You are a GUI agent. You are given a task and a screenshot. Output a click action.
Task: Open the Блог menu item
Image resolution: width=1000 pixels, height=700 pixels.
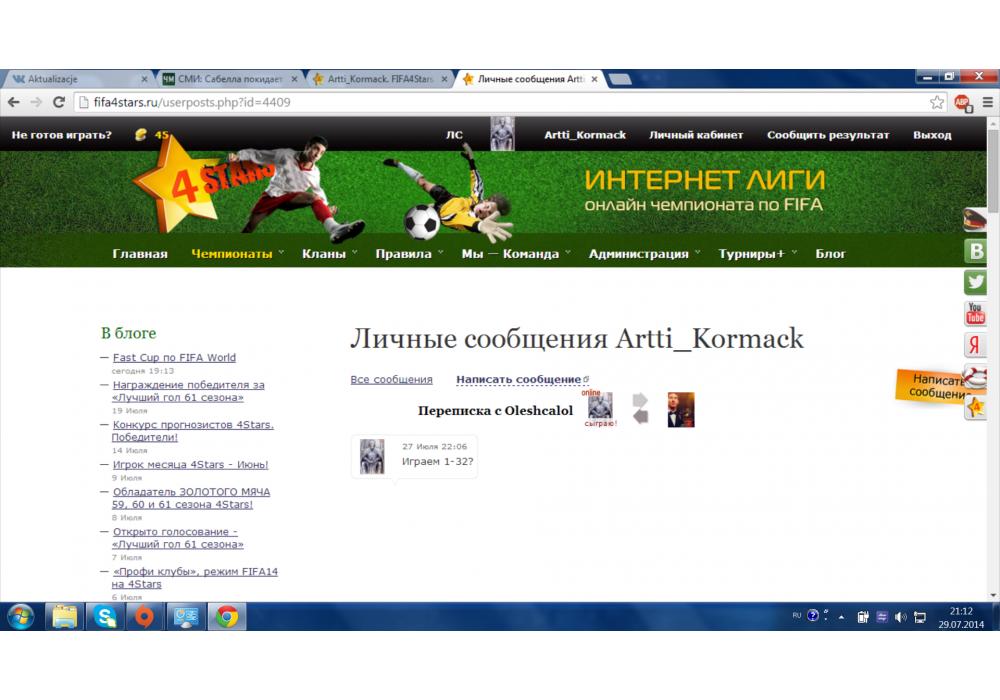pyautogui.click(x=830, y=254)
